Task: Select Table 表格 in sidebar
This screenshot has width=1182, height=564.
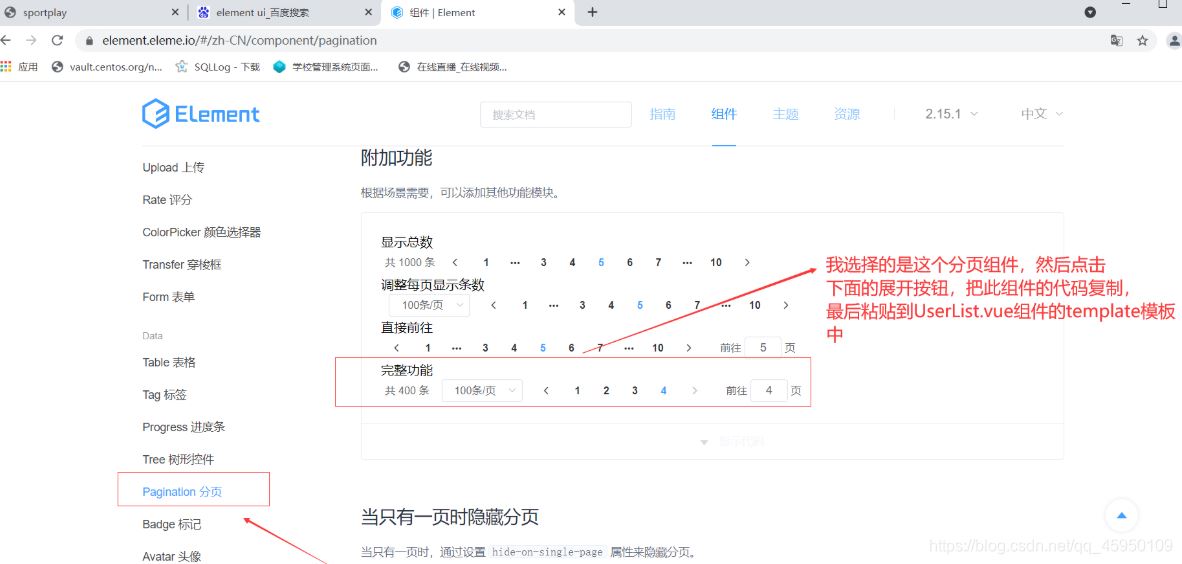Action: pos(169,362)
